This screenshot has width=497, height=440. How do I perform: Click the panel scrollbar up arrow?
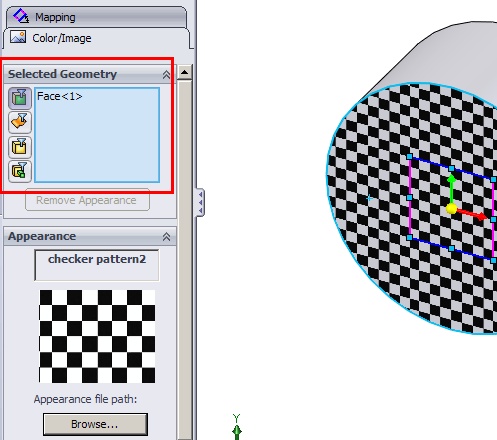pyautogui.click(x=185, y=72)
